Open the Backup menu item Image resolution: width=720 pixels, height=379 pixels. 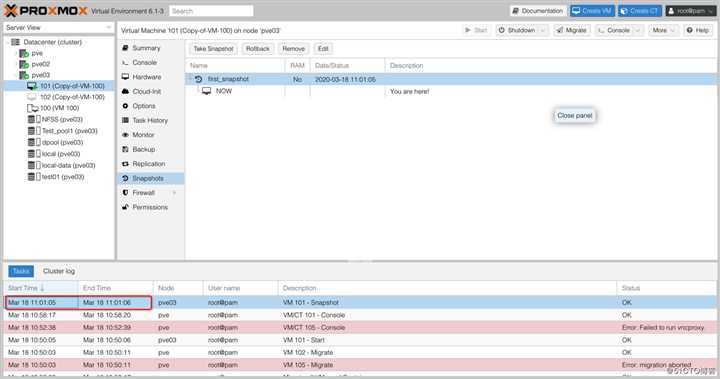[151, 149]
